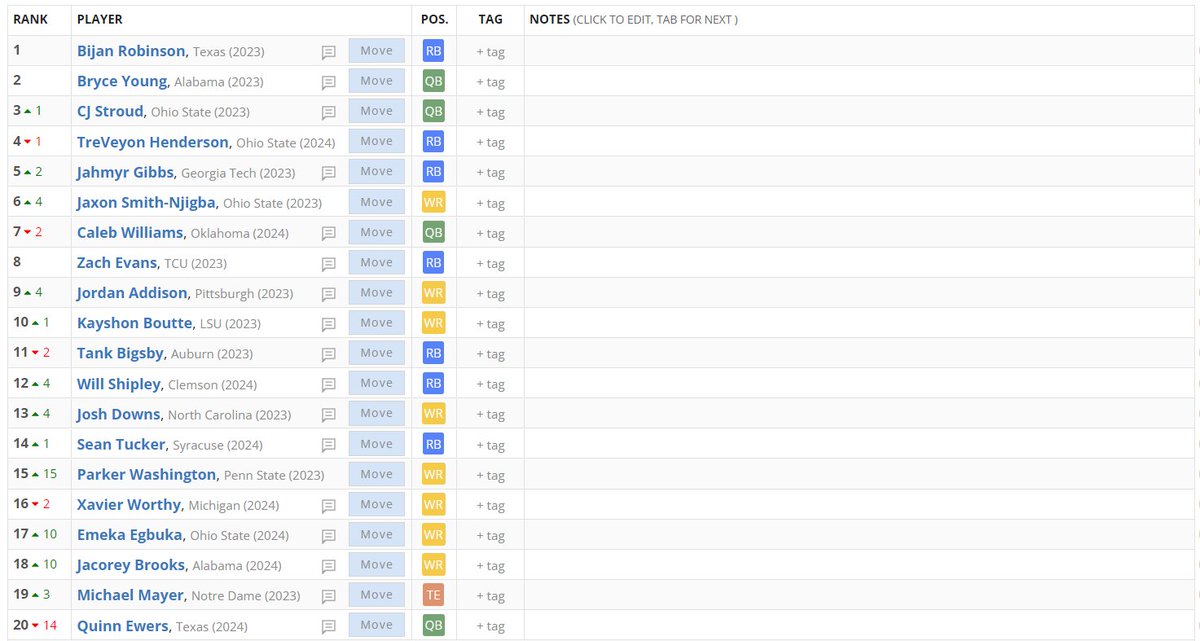This screenshot has width=1200, height=641.
Task: Click QB position badge for Bryce Young
Action: [x=433, y=81]
